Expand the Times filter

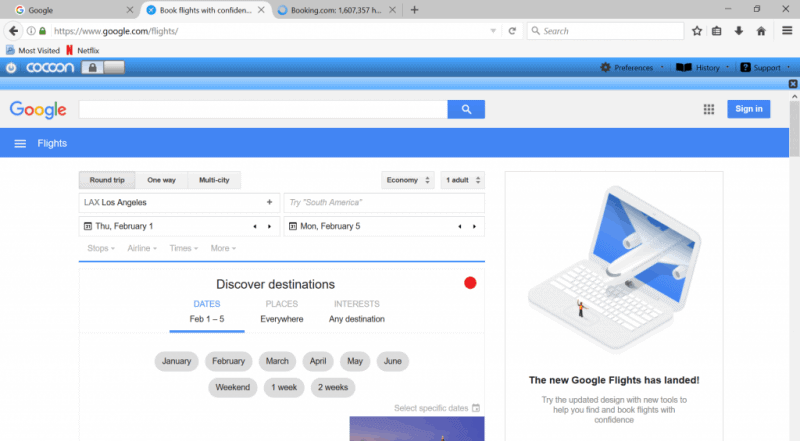pyautogui.click(x=184, y=249)
